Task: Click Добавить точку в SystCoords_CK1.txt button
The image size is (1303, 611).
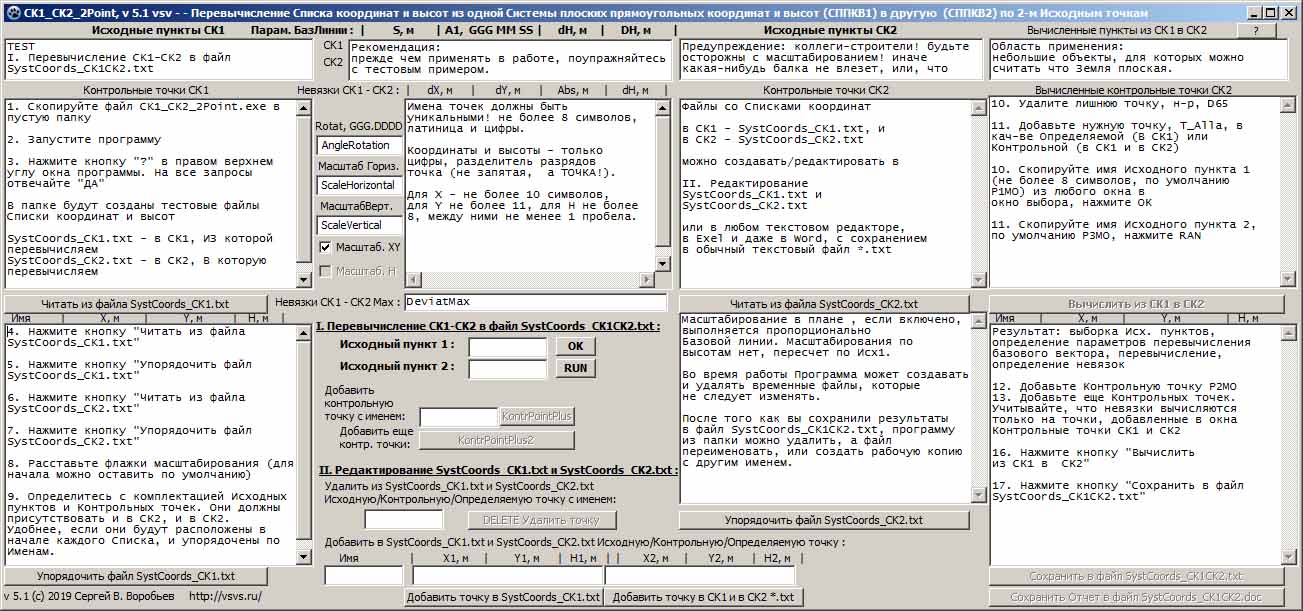Action: pyautogui.click(x=503, y=597)
